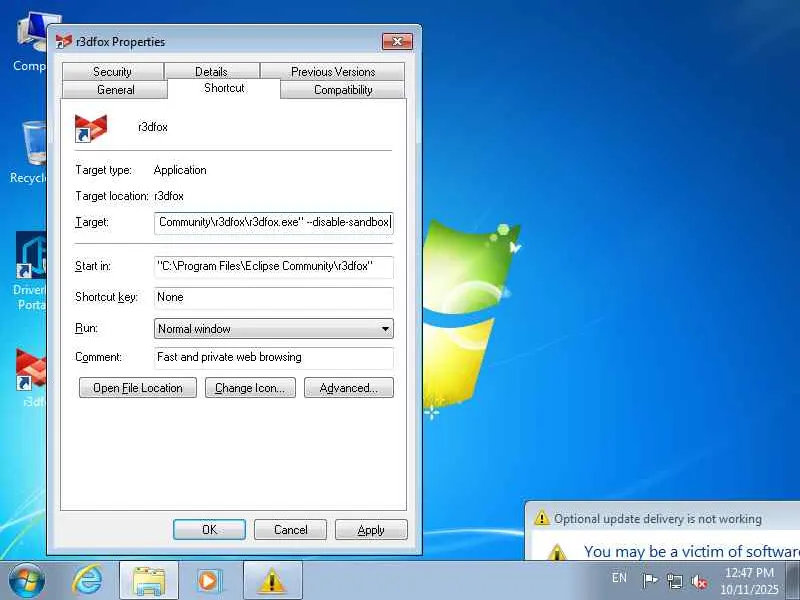
Task: Apply the shortcut changes
Action: pyautogui.click(x=371, y=530)
